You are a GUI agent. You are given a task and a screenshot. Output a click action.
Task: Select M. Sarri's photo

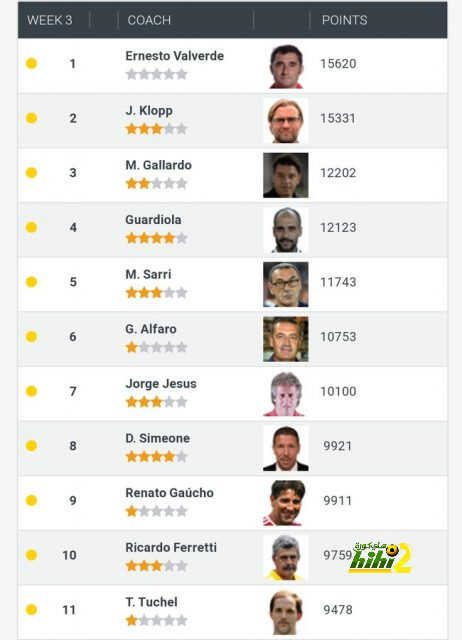coord(286,284)
